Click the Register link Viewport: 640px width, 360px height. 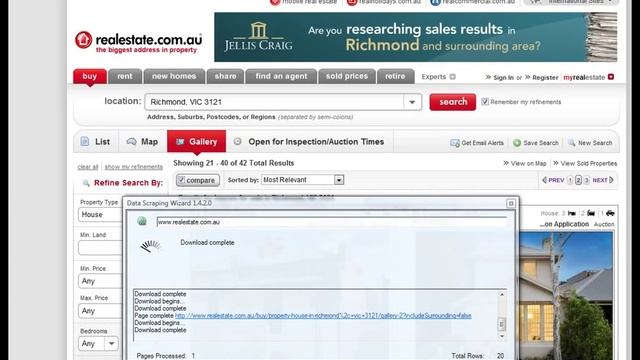pos(545,78)
